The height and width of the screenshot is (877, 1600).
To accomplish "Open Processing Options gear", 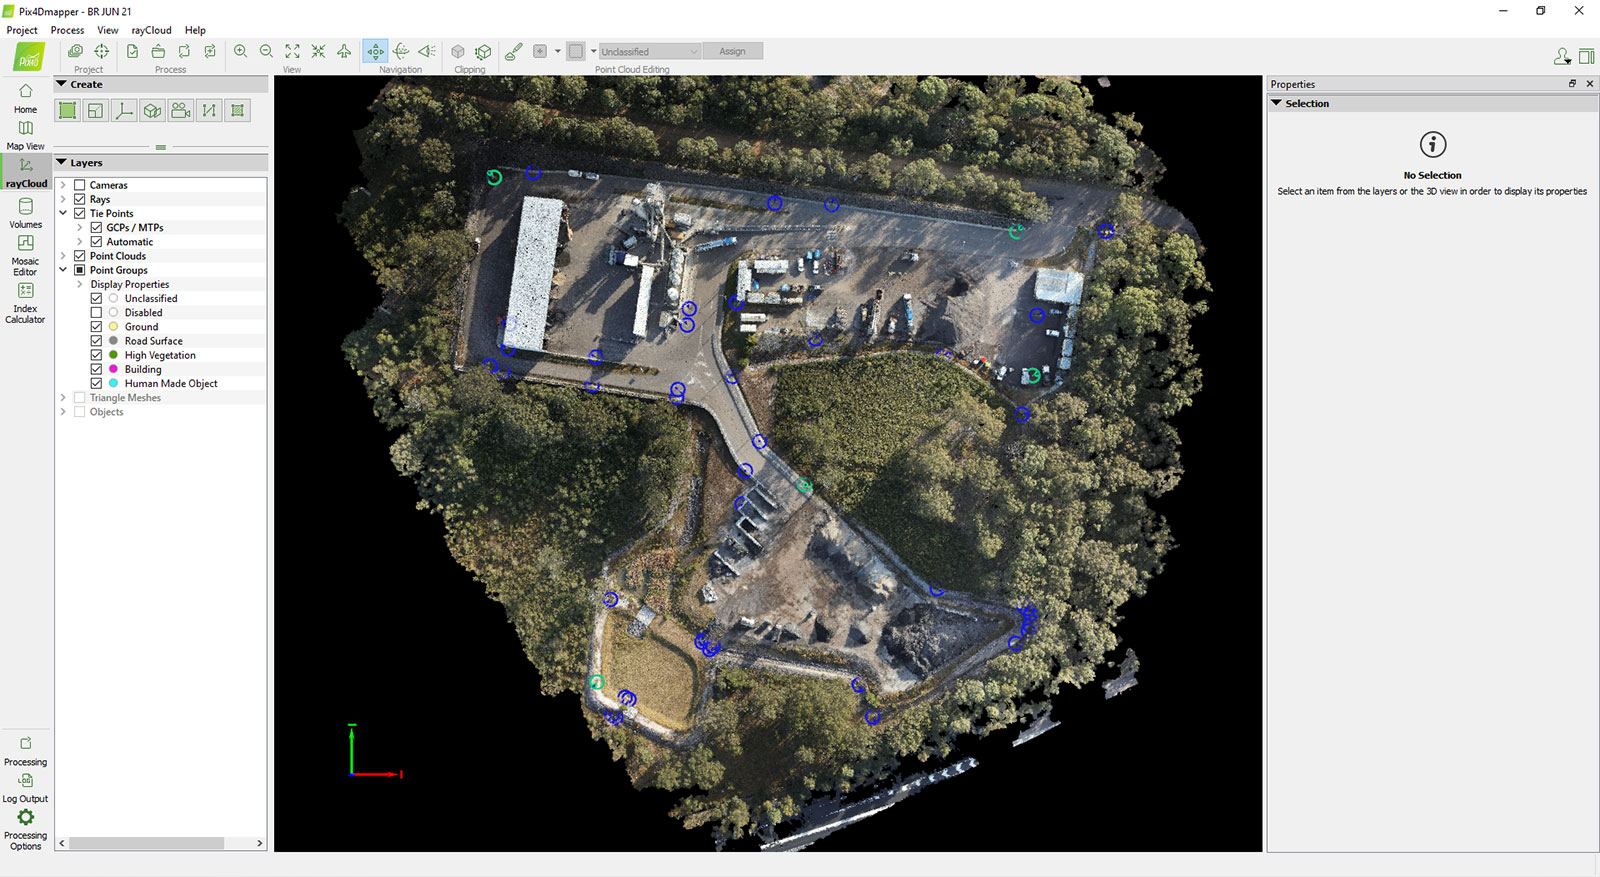I will (x=25, y=830).
